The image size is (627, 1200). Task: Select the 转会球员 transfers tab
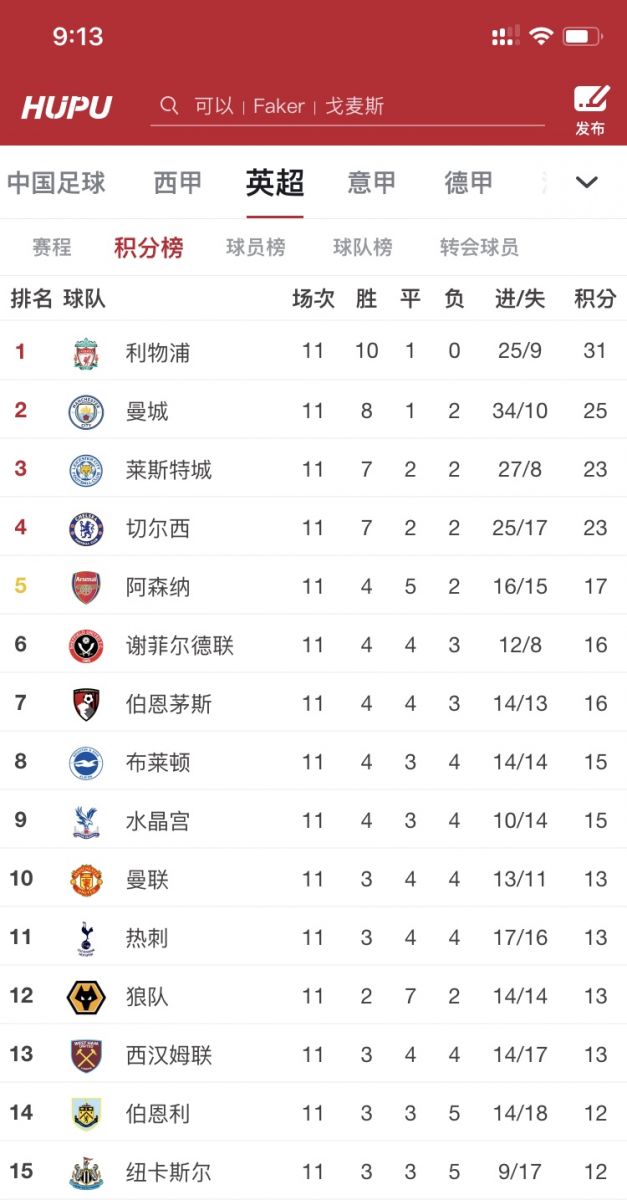[x=479, y=247]
